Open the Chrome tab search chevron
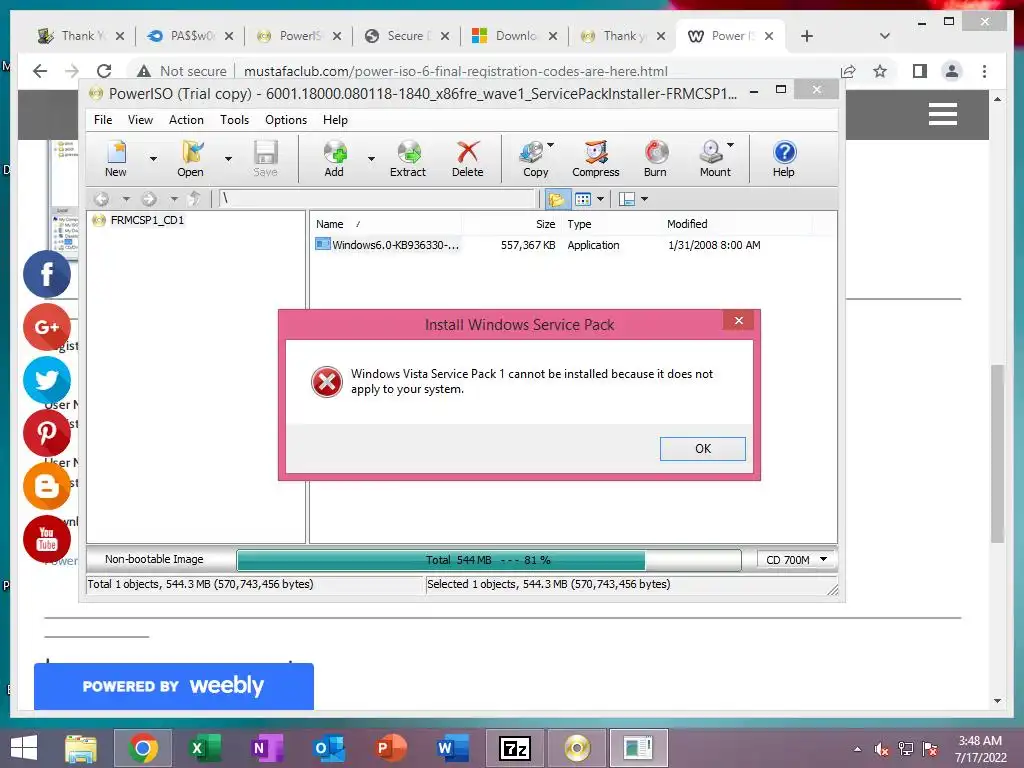The height and width of the screenshot is (768, 1024). [885, 36]
